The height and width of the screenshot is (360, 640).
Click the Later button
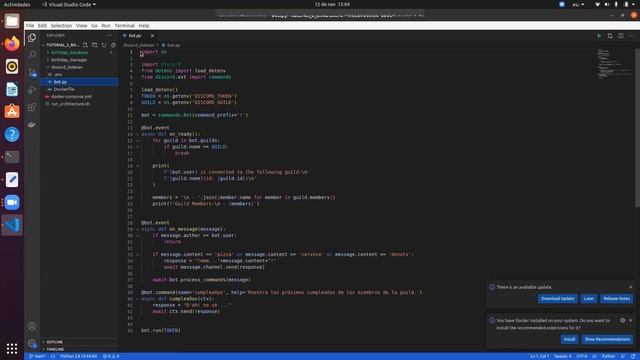(x=589, y=299)
